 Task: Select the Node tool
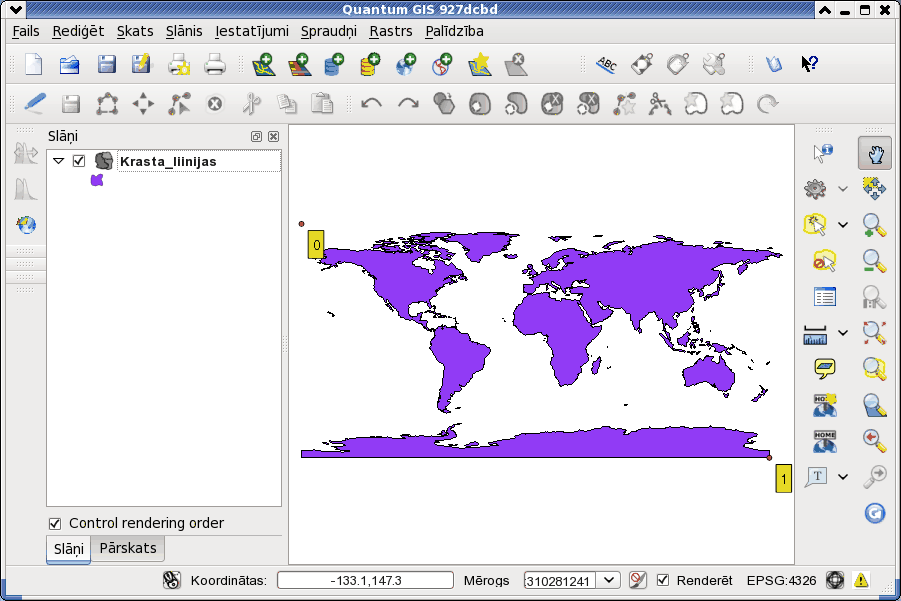coord(179,104)
